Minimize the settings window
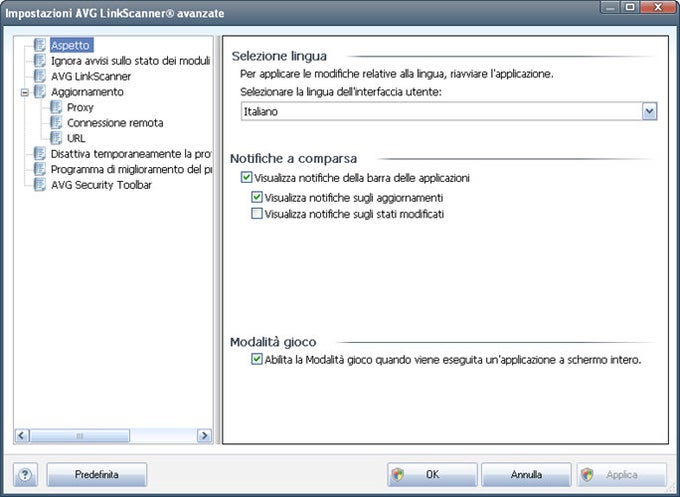This screenshot has height=497, width=680. click(x=611, y=7)
